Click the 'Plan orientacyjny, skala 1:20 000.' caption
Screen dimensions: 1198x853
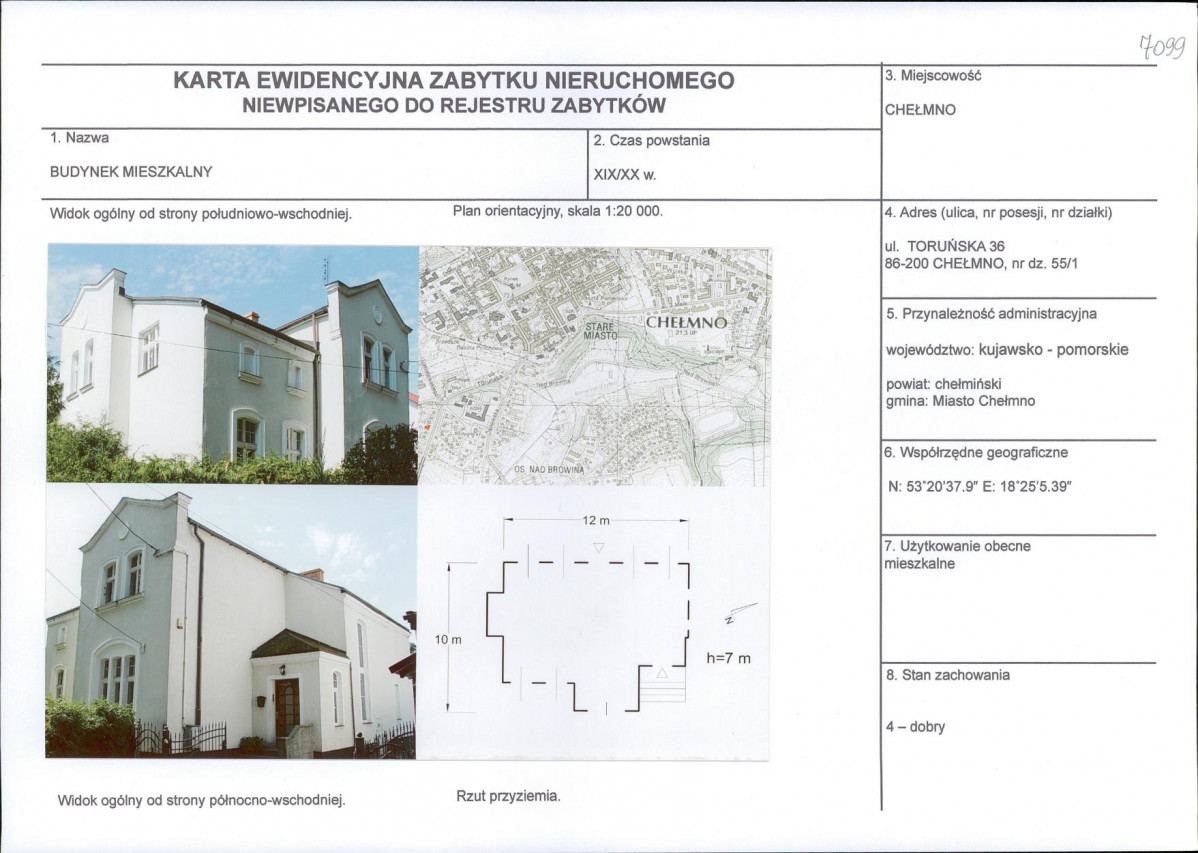click(558, 211)
